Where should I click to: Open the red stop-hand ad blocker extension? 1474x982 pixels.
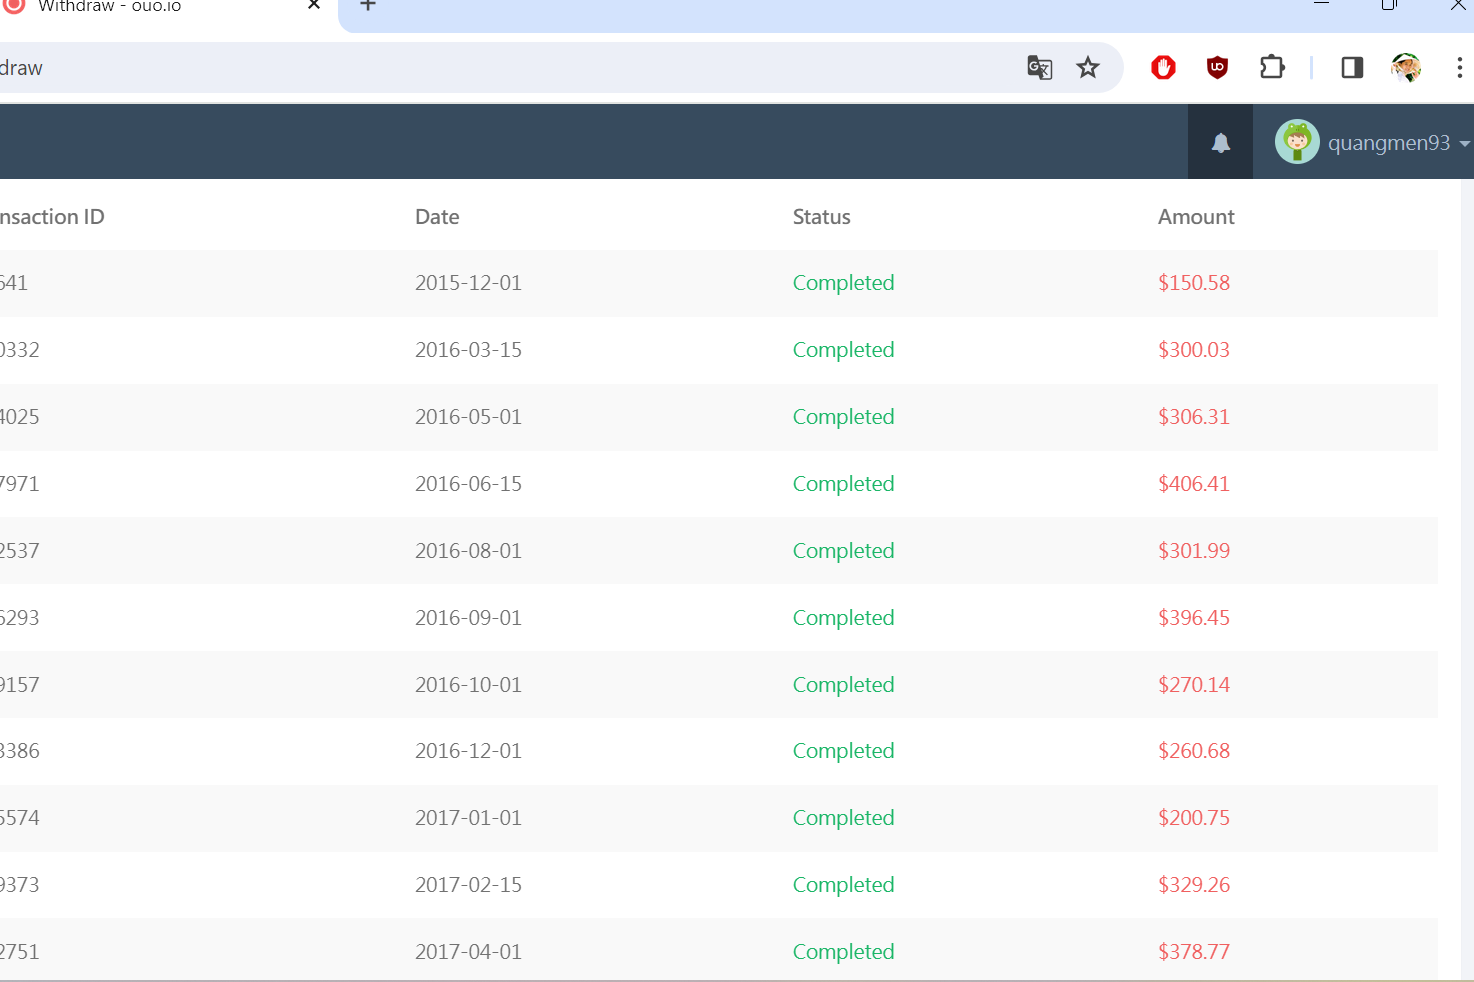(x=1163, y=68)
